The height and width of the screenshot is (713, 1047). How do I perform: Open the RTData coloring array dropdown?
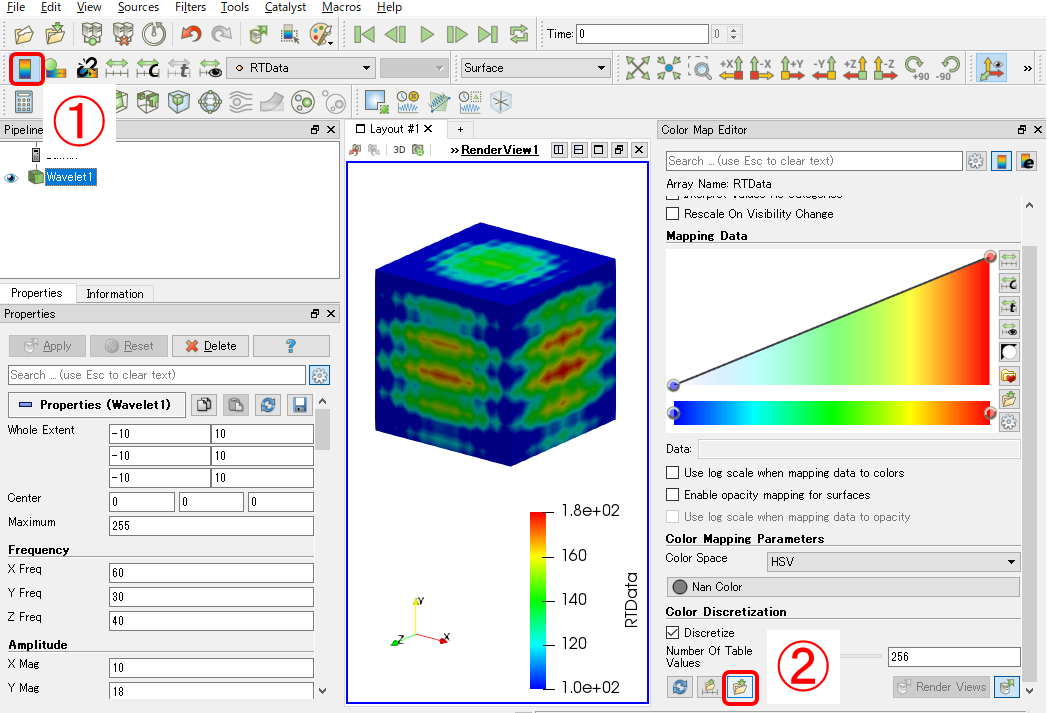coord(301,68)
